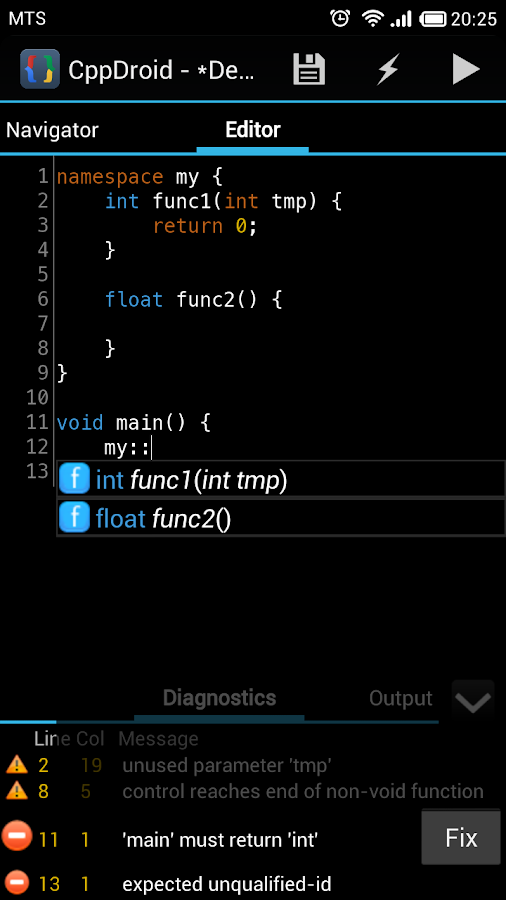Tap the MTS carrier label
Screen dimensions: 506x900
27,19
